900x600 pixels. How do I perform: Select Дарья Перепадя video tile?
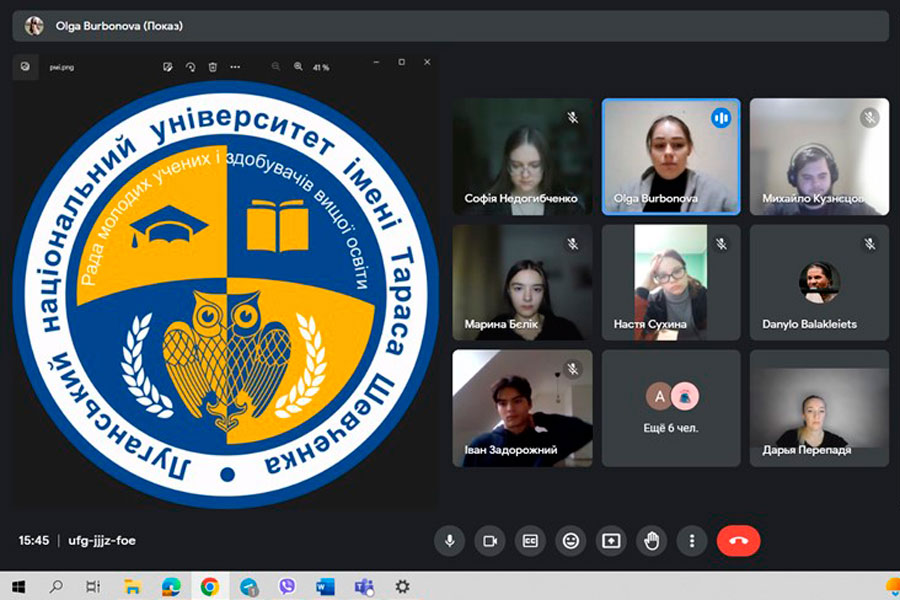[x=819, y=408]
